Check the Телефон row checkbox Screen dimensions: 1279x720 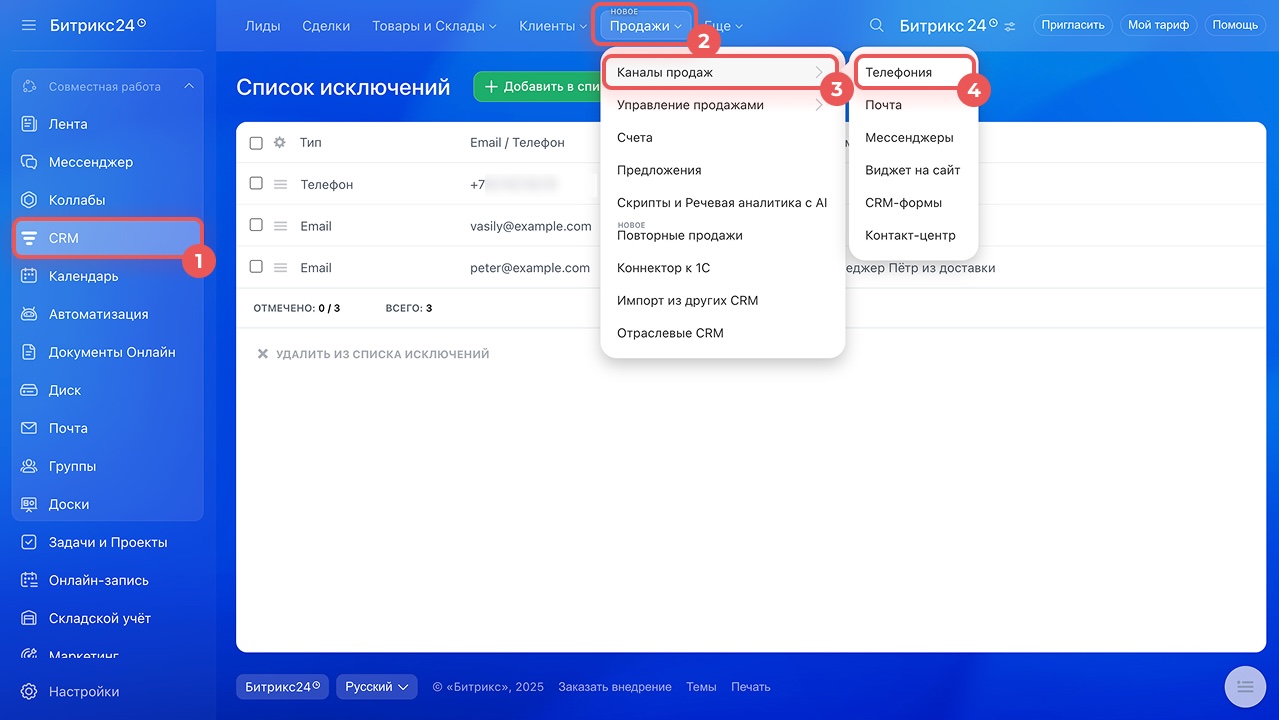(256, 184)
